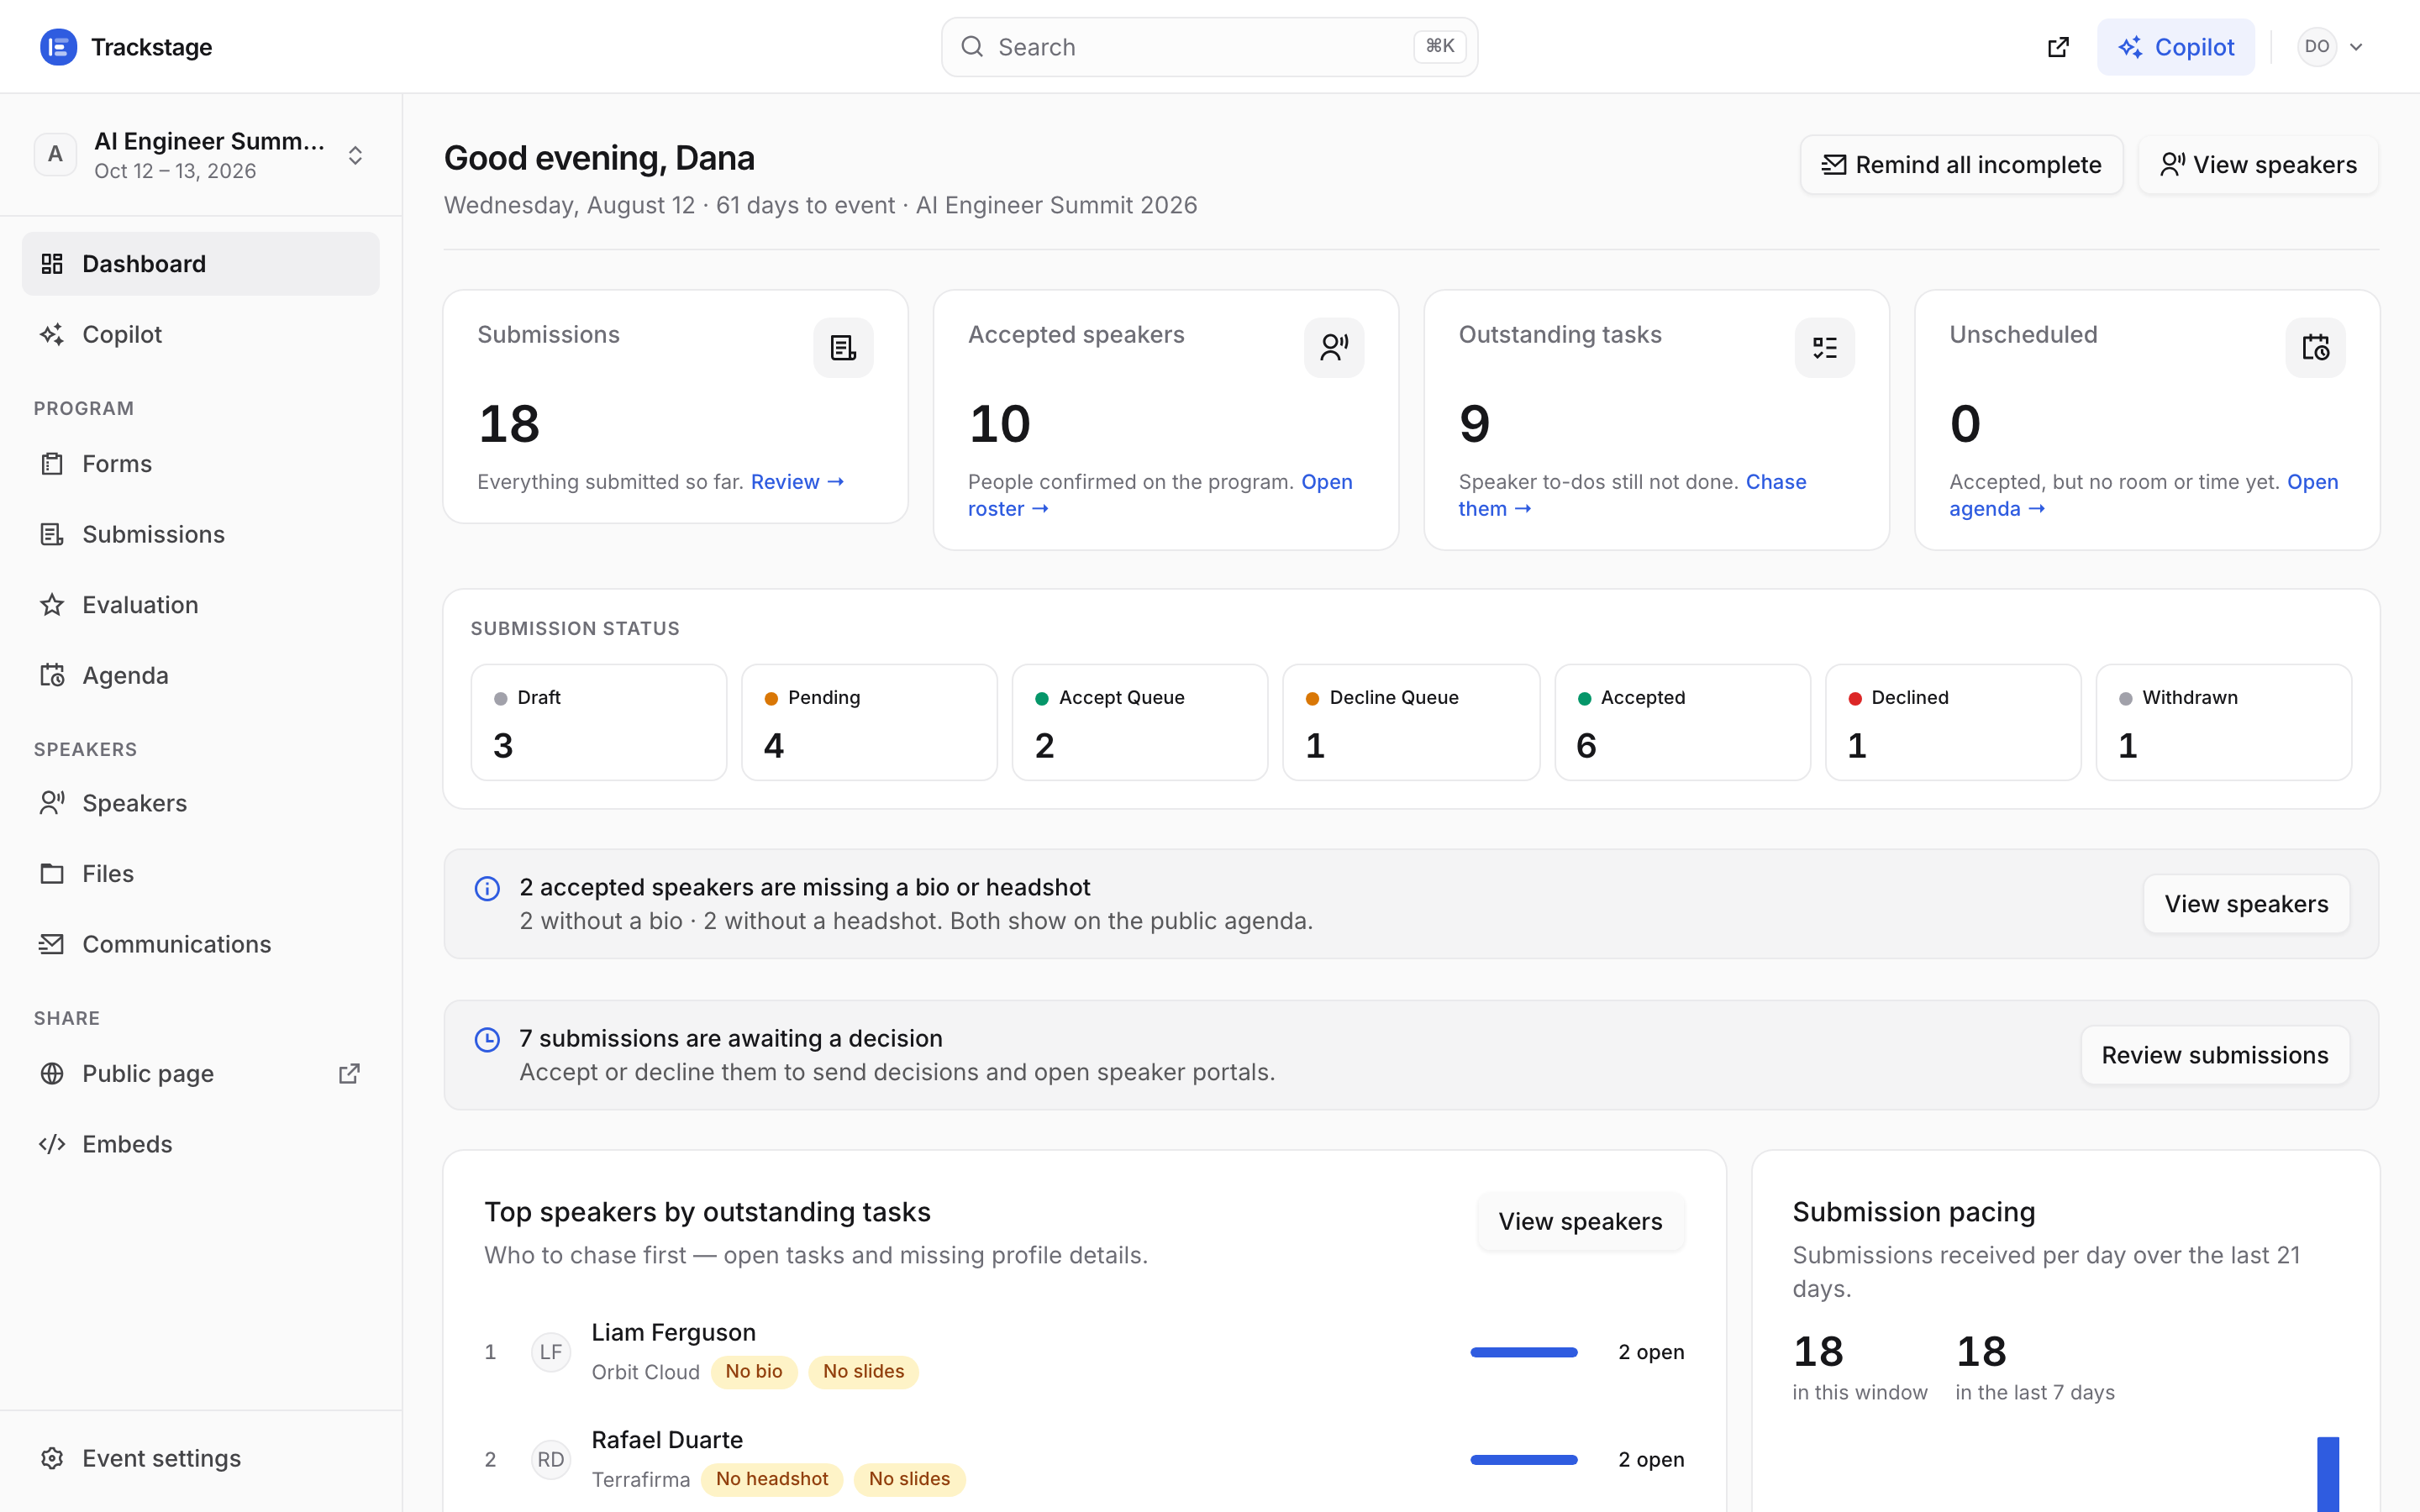
Task: Click the blue bar in Submission pacing chart
Action: click(2328, 1474)
